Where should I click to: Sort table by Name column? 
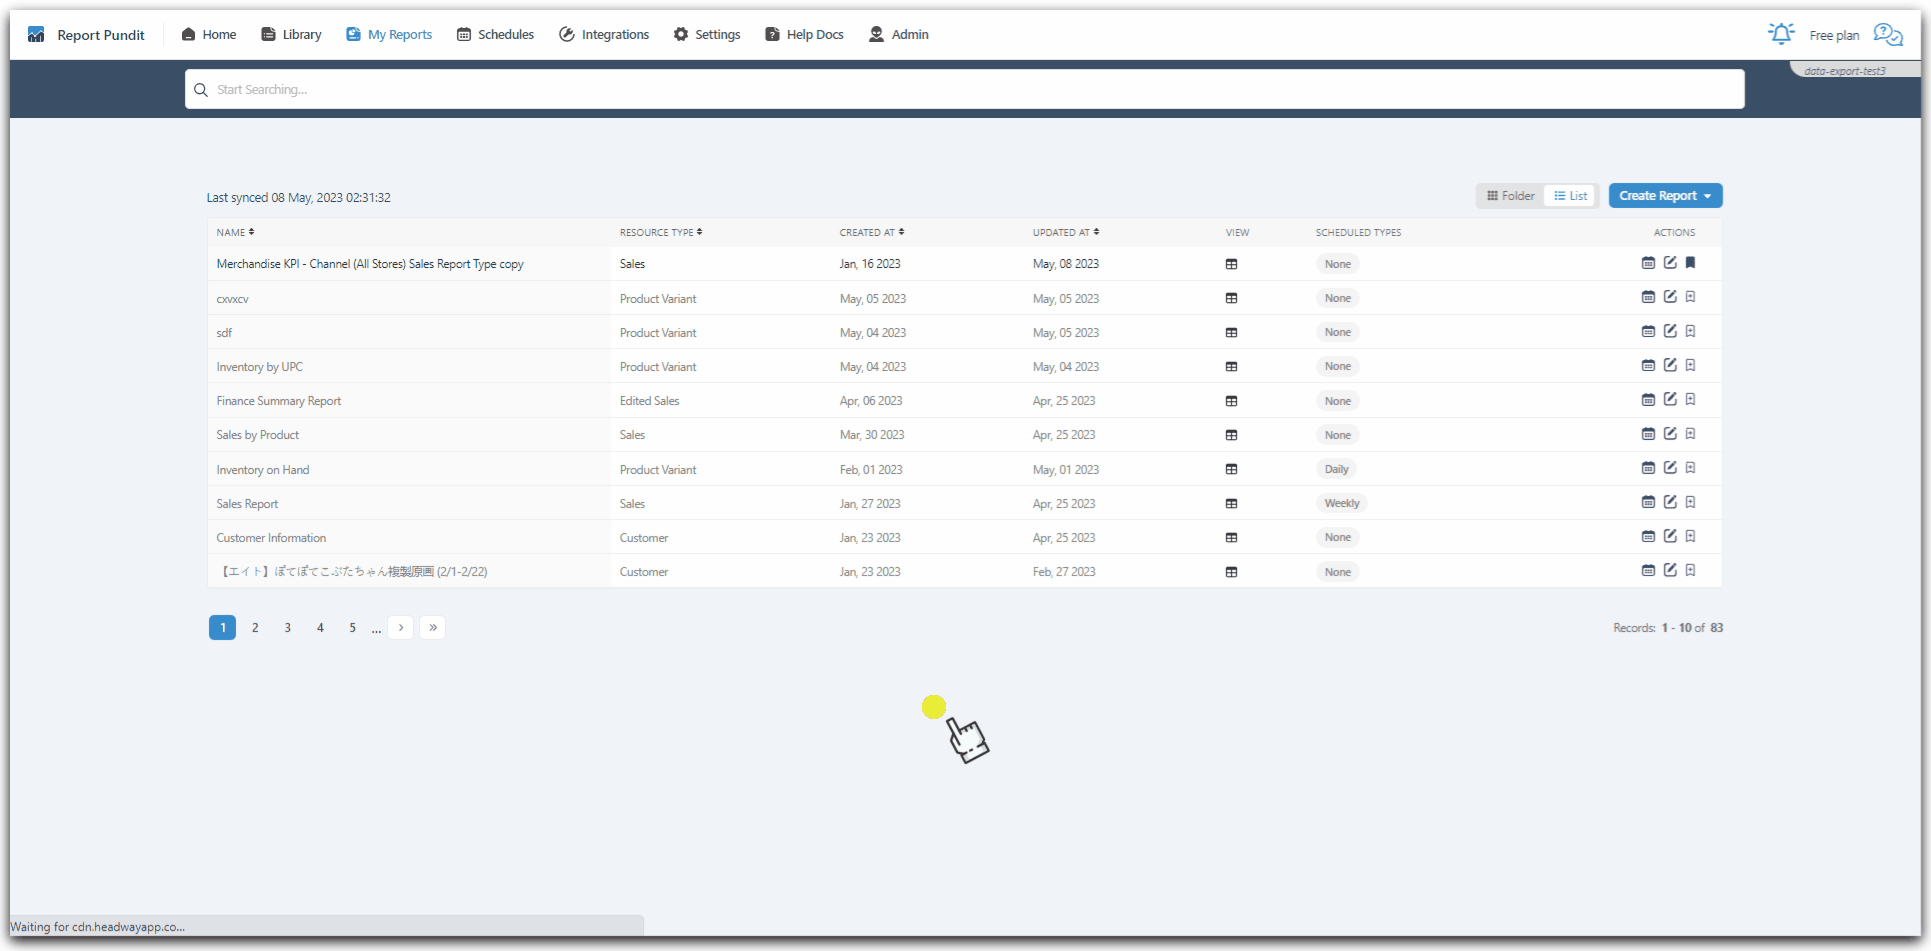(x=235, y=232)
